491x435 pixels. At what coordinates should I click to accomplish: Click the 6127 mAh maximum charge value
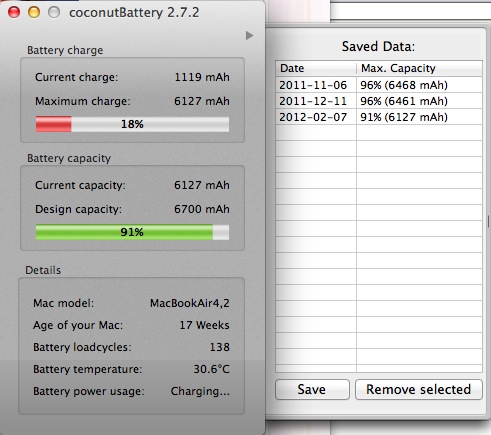(202, 101)
